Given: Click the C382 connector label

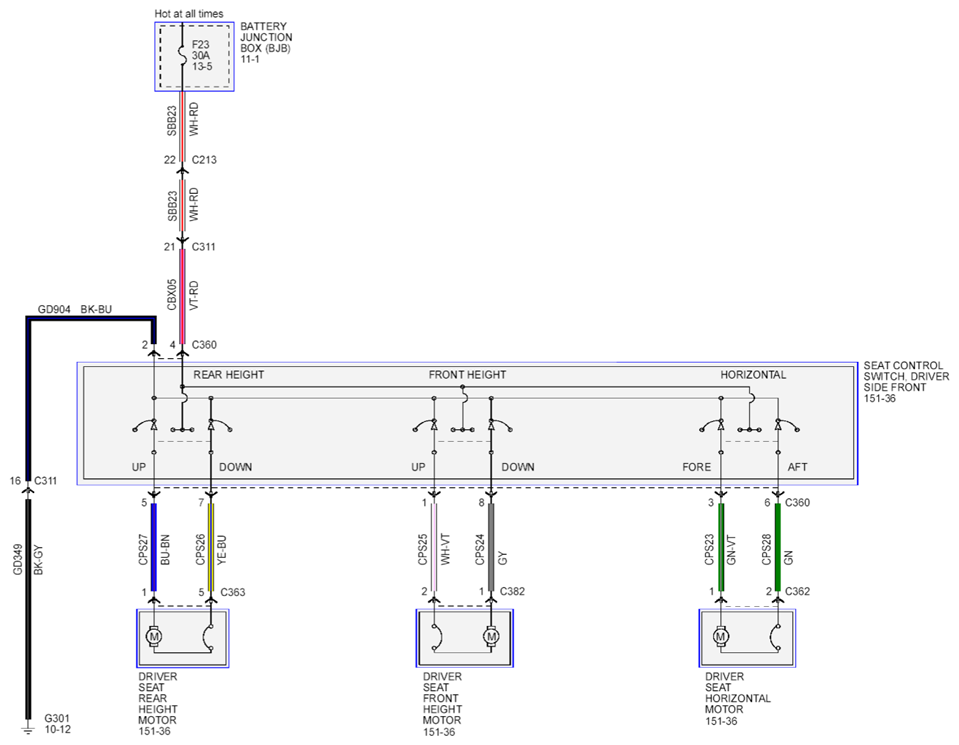Looking at the screenshot, I should pos(513,591).
